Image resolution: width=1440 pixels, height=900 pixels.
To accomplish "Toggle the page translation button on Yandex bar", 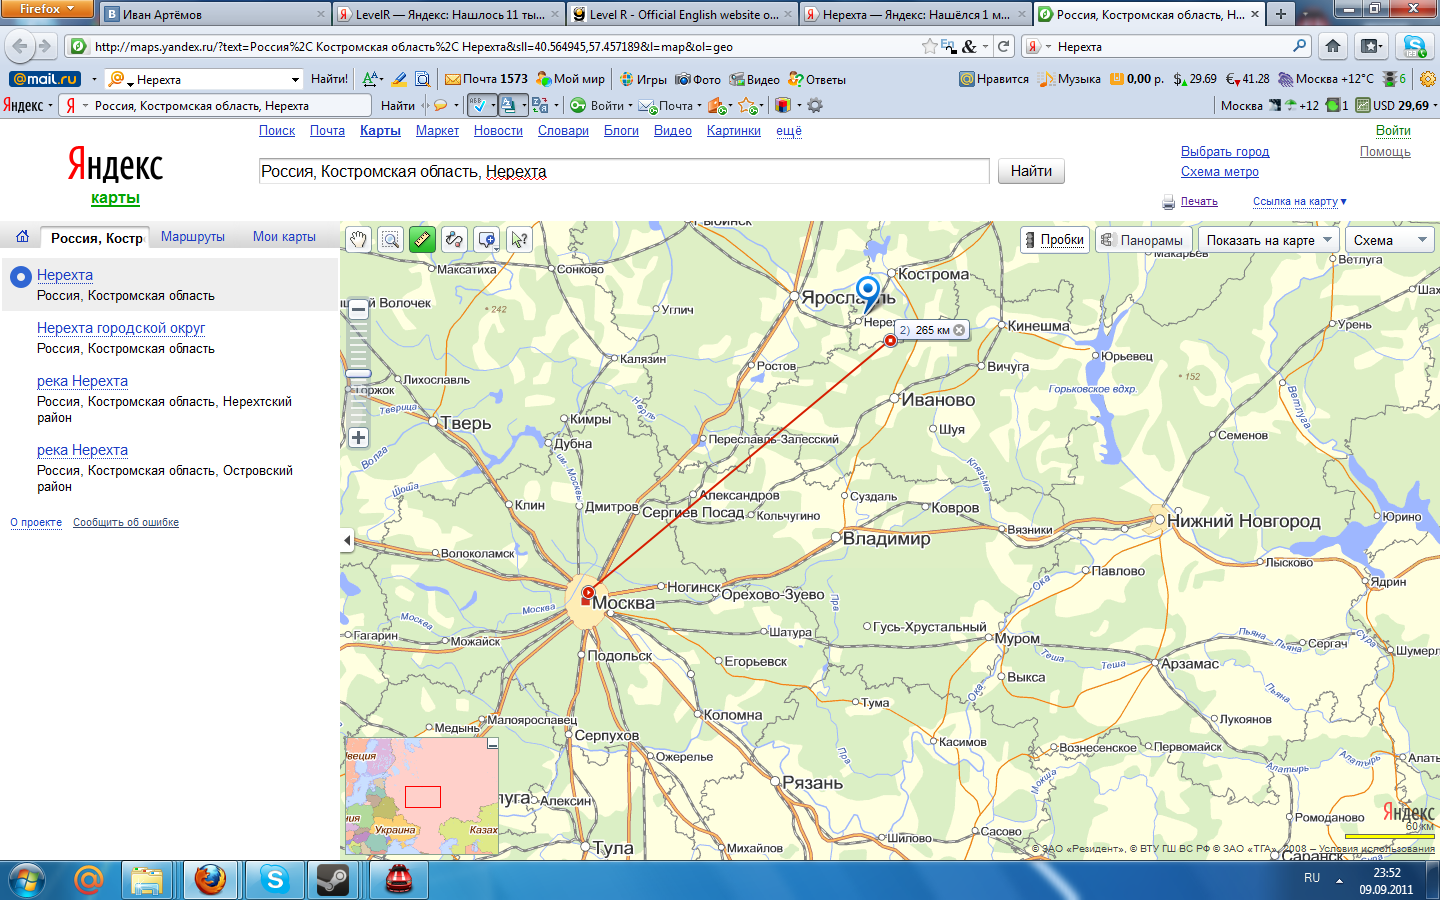I will (x=511, y=105).
